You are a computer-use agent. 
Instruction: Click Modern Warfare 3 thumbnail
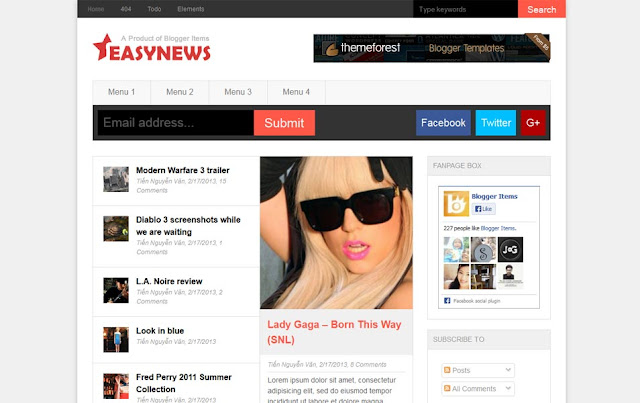pos(116,179)
